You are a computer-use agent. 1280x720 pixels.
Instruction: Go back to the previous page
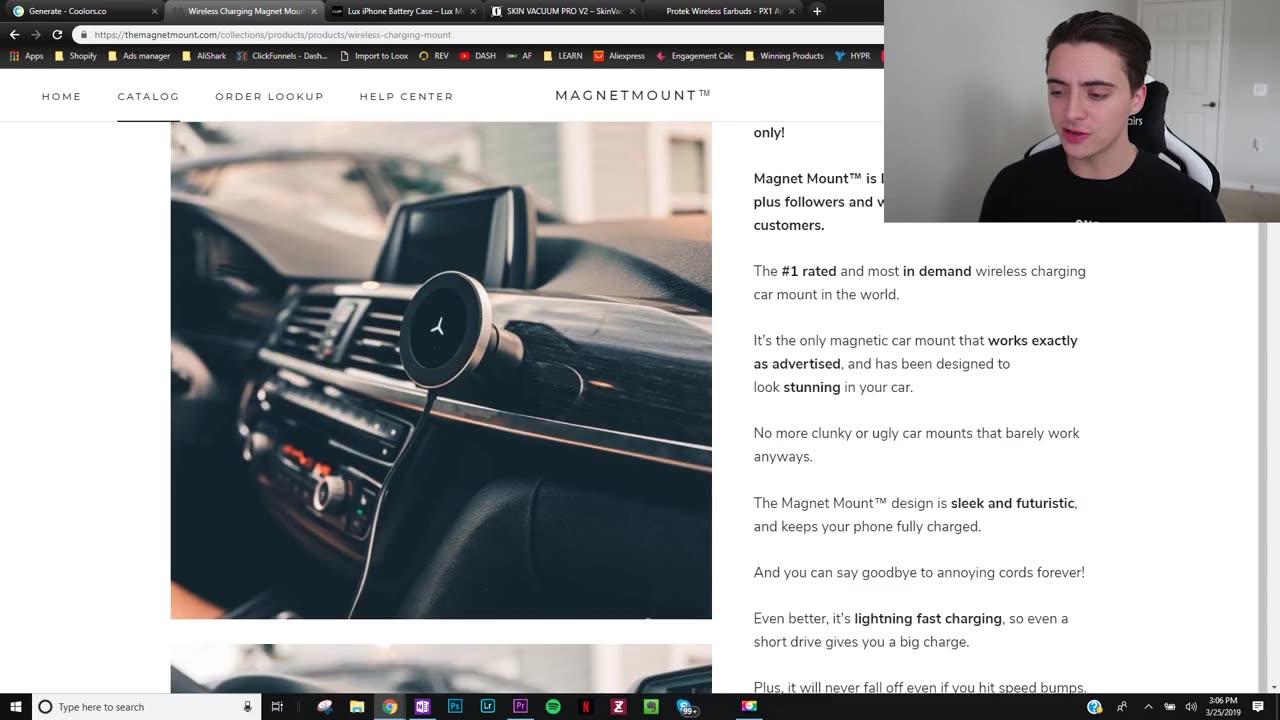tap(14, 34)
